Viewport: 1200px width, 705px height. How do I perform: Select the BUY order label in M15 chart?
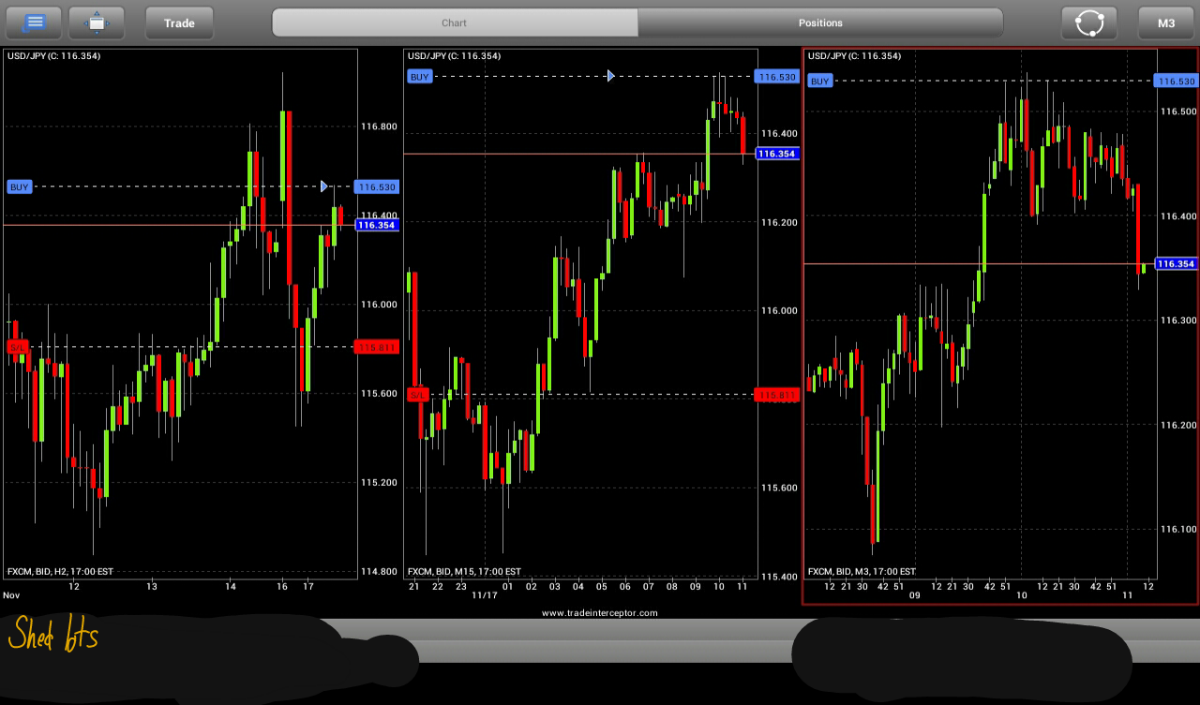[x=420, y=77]
